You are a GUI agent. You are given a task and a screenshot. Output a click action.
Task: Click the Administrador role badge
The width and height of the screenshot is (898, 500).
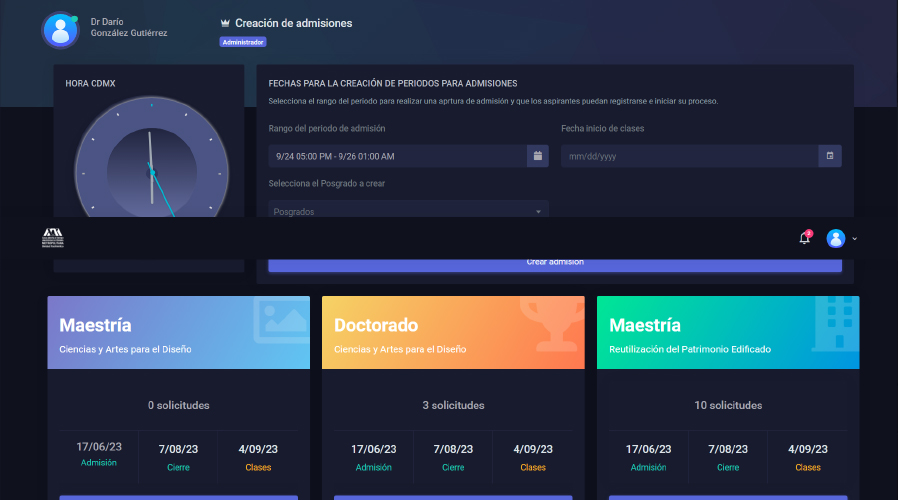click(x=243, y=42)
